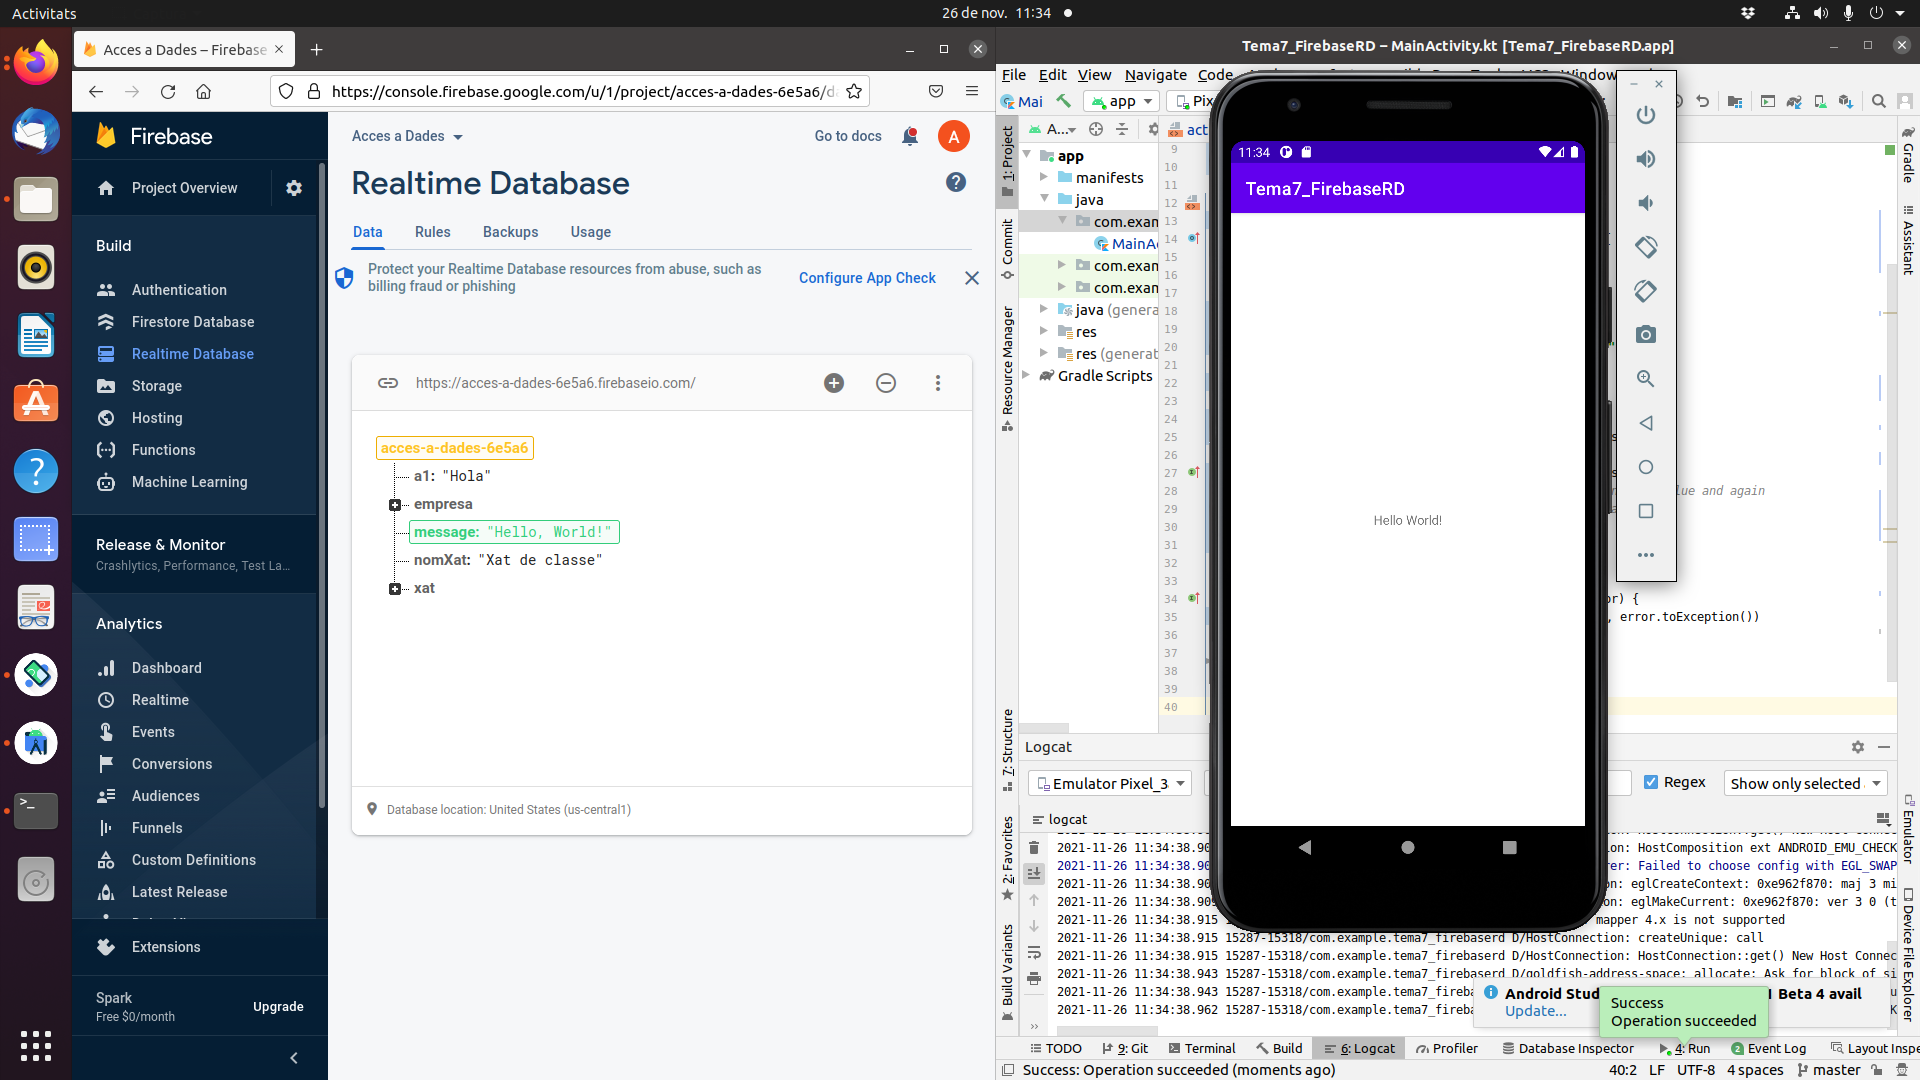Click the emulator zoom magnifier icon
This screenshot has width=1920, height=1080.
coord(1645,379)
